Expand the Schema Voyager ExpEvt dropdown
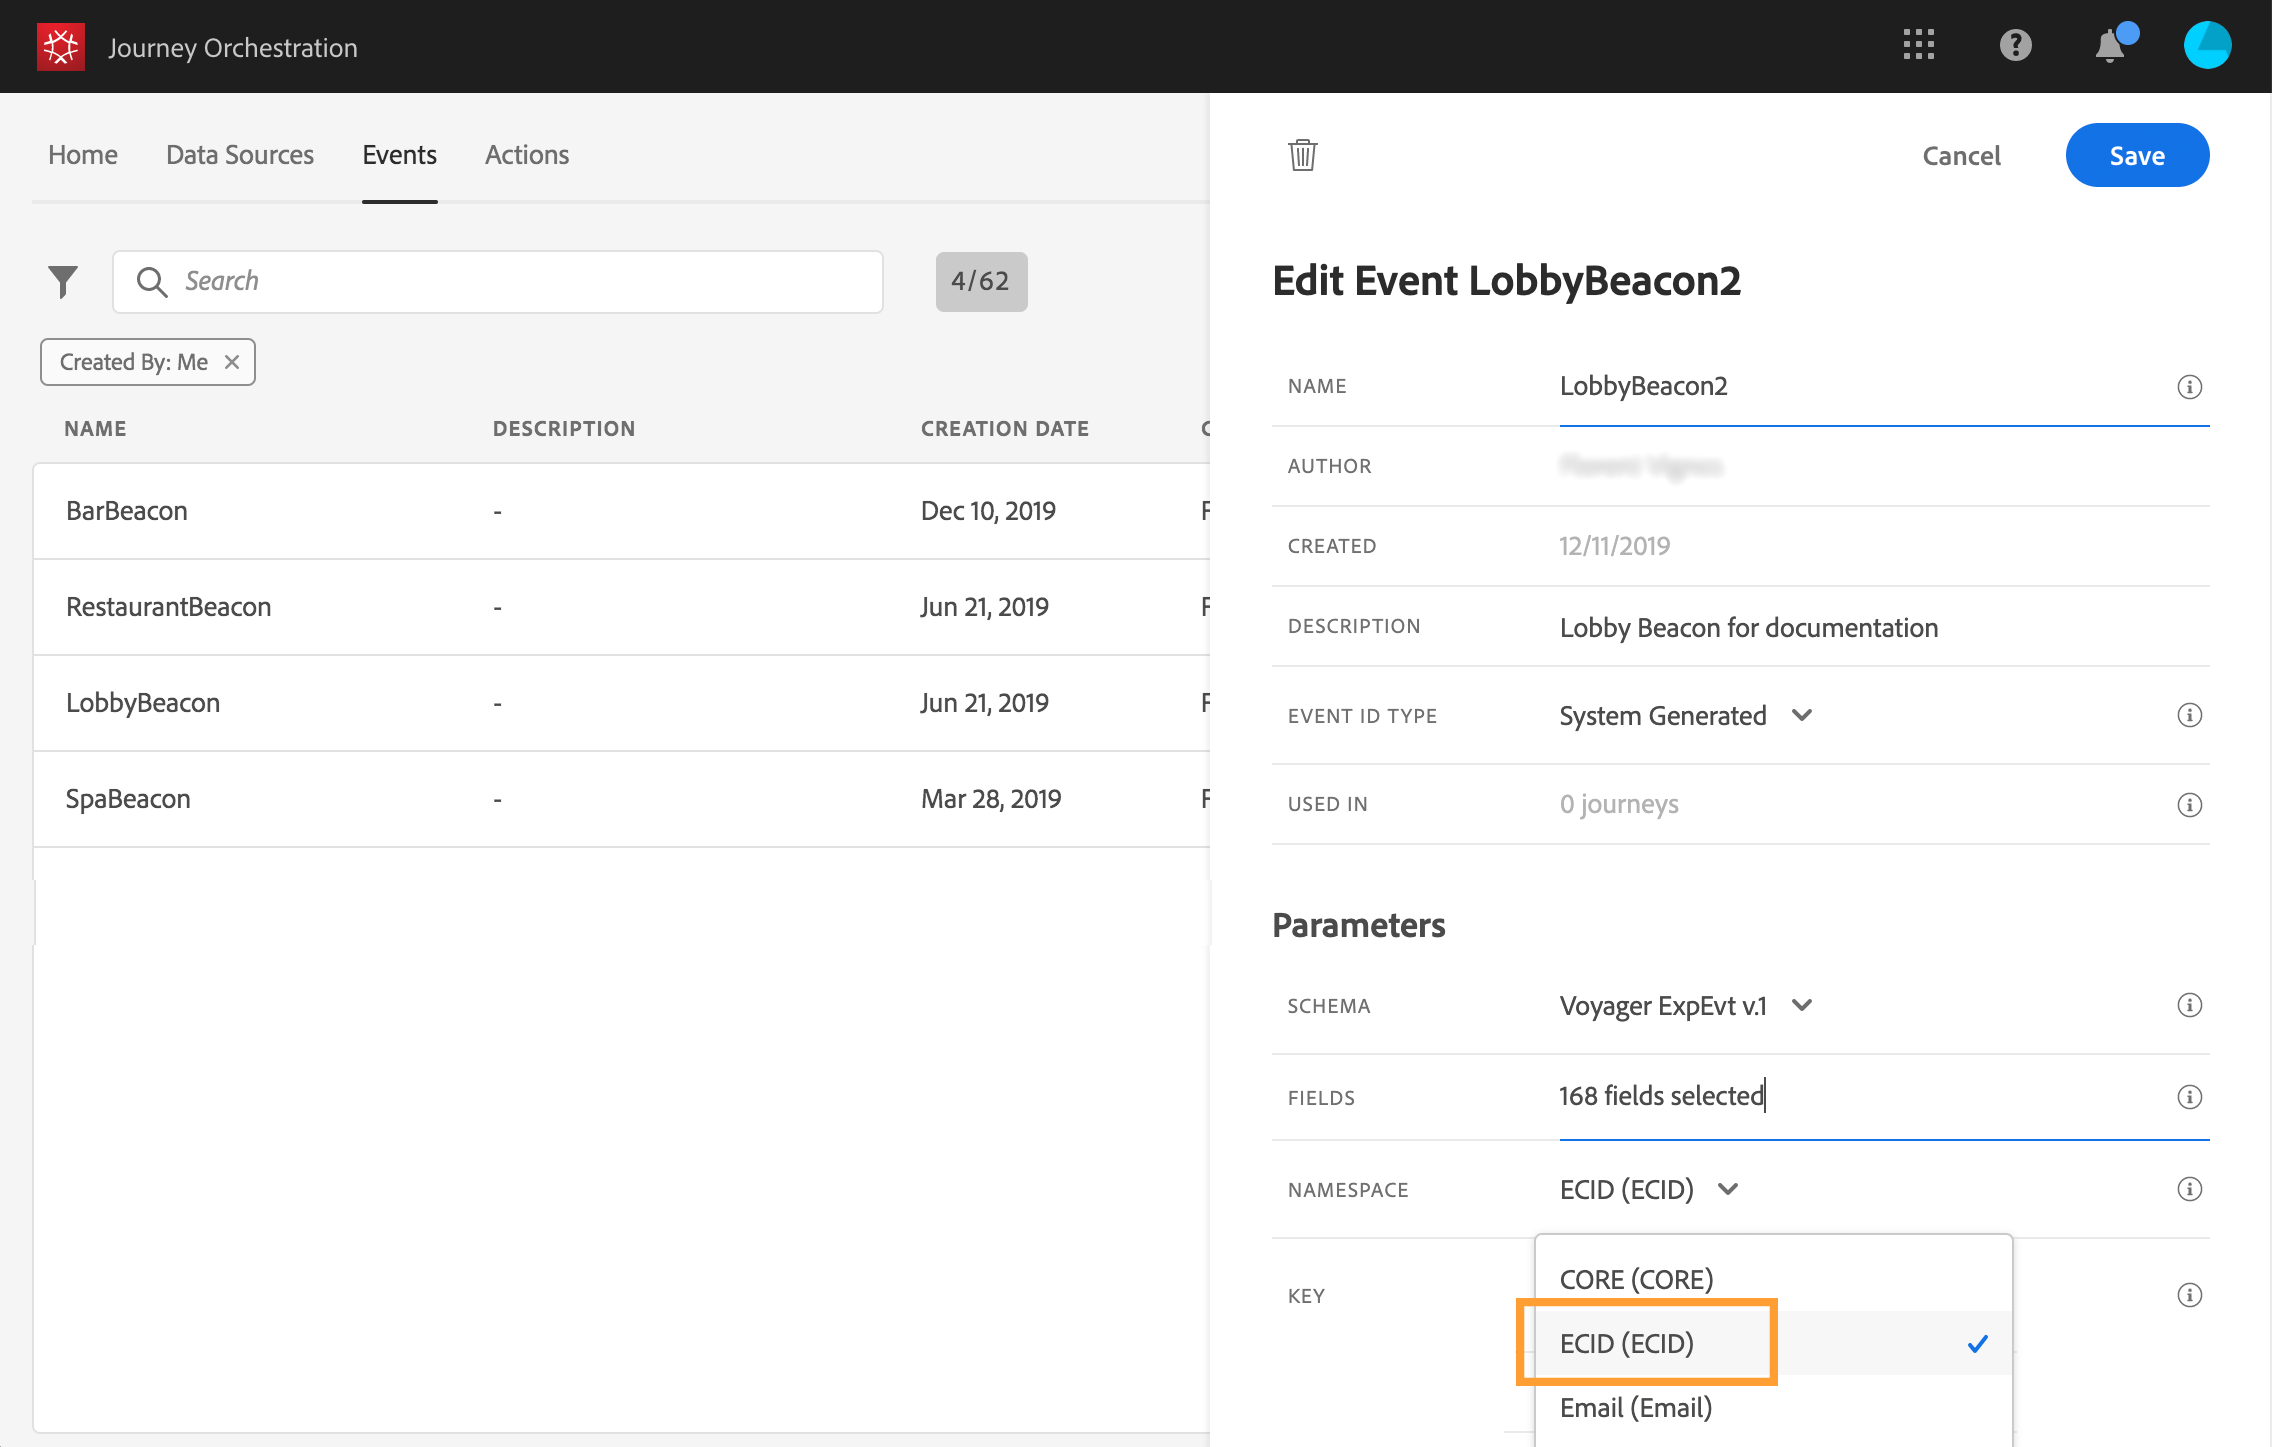The height and width of the screenshot is (1447, 2272). pos(1801,1006)
